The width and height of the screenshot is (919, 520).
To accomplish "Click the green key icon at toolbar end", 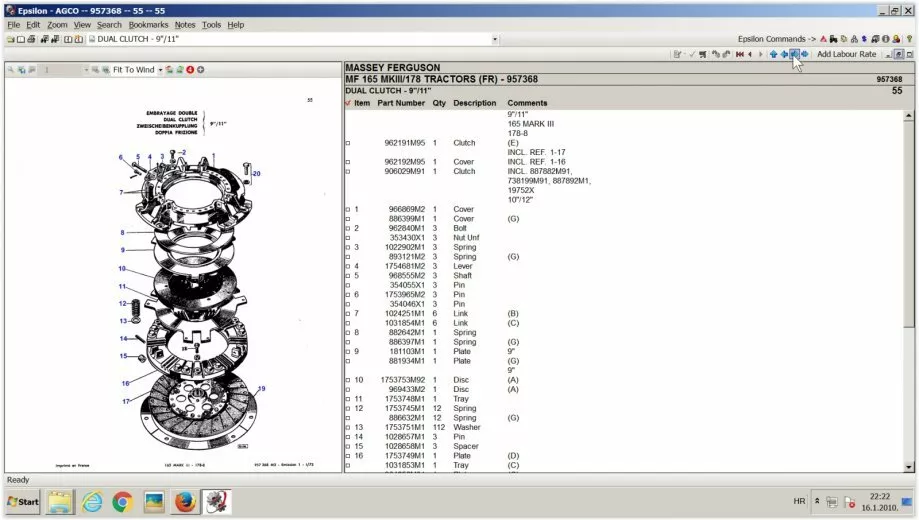I will click(x=909, y=39).
